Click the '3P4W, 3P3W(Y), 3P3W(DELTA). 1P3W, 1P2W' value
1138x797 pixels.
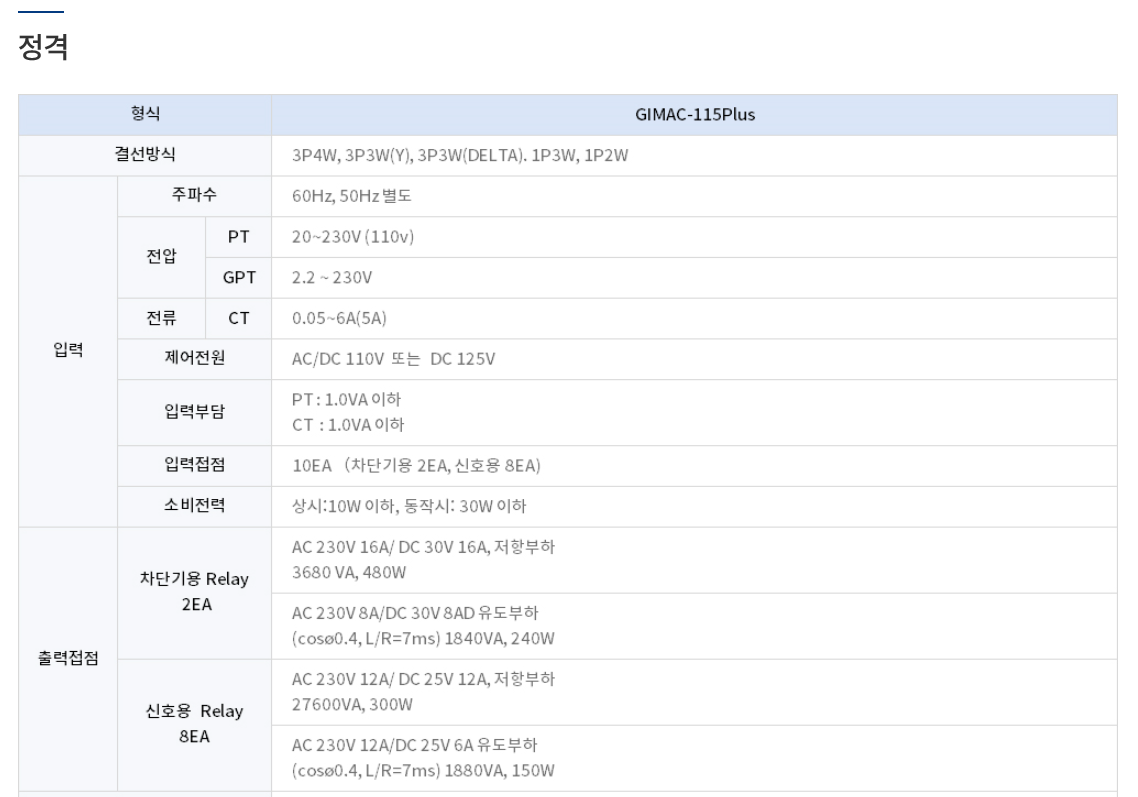(460, 155)
